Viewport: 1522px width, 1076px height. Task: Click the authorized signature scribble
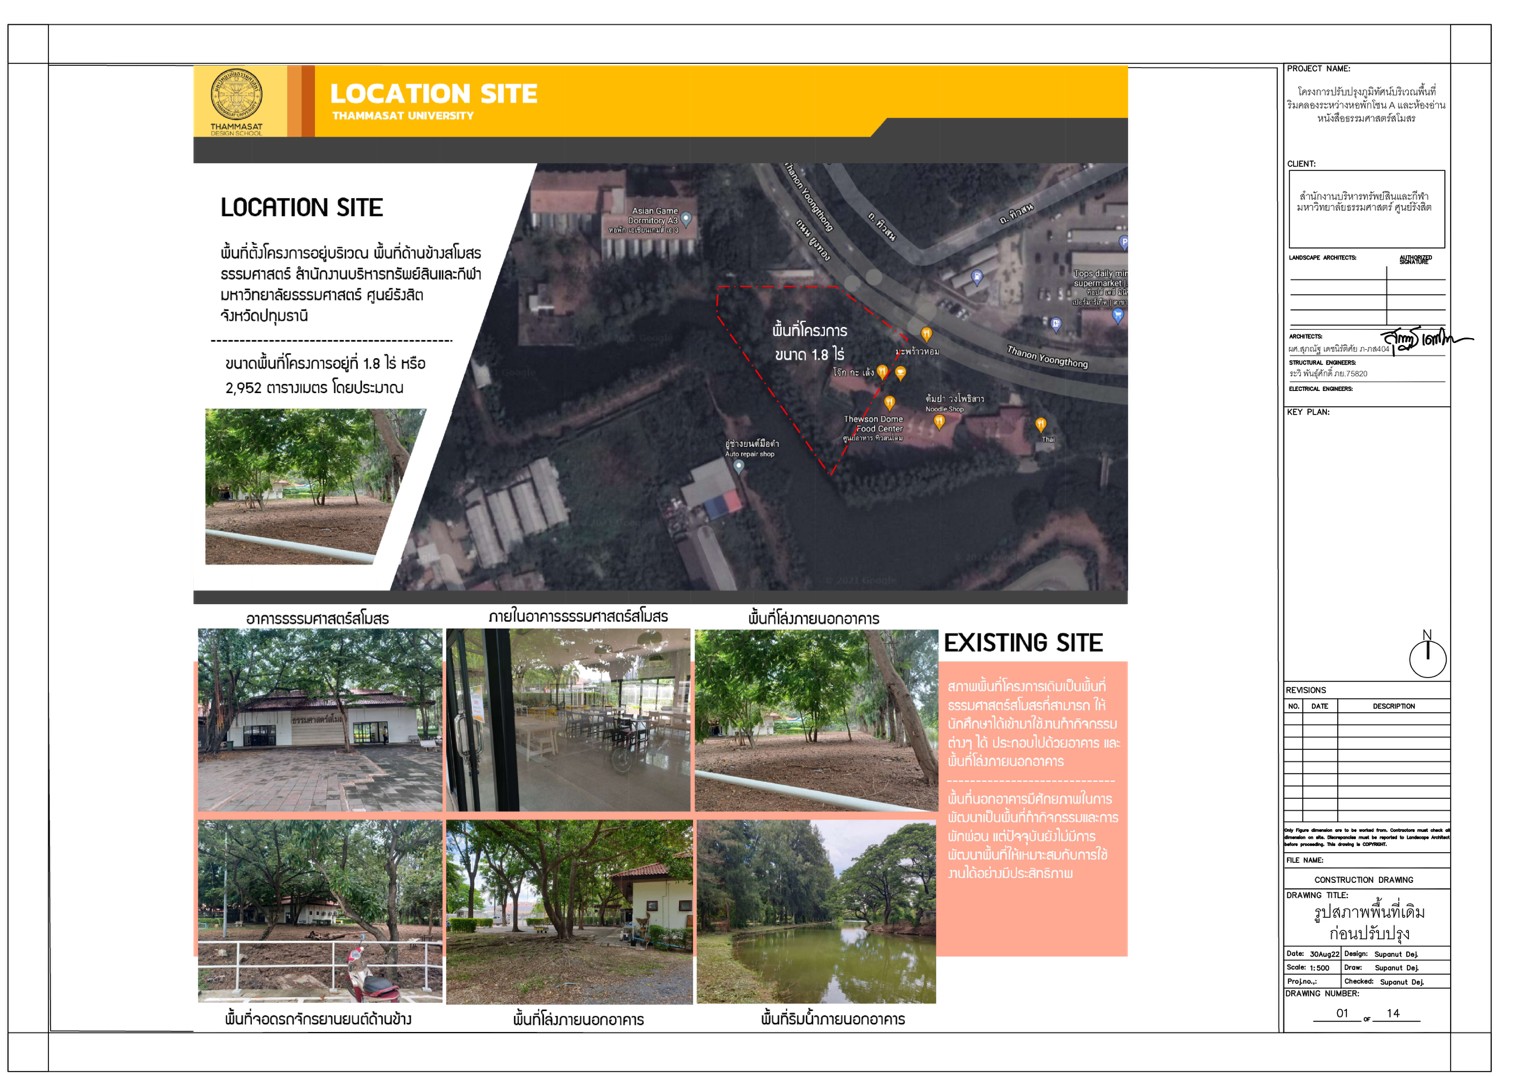(x=1426, y=340)
